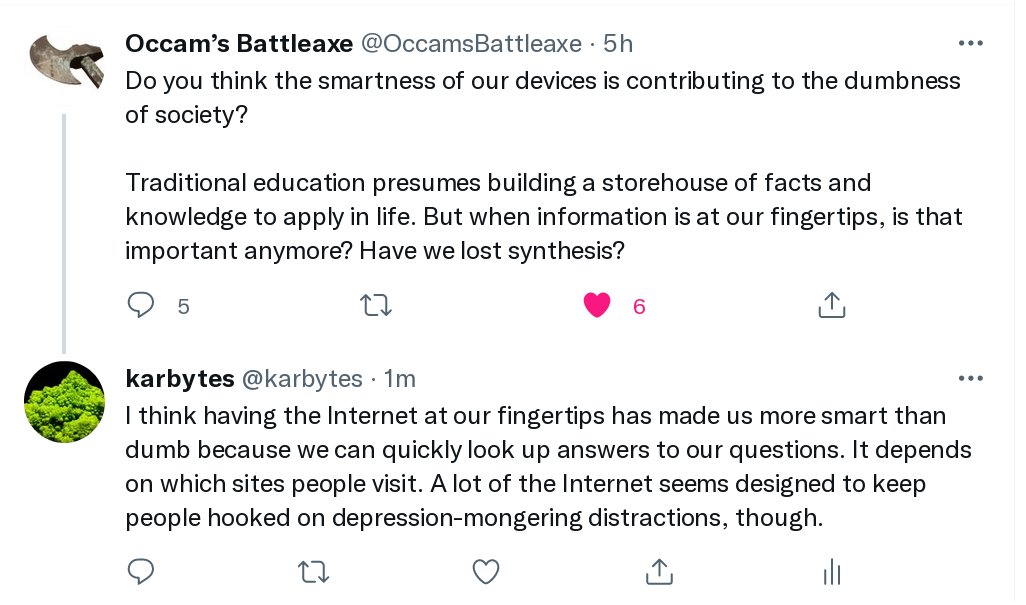Viewport: 1026px width, 605px height.
Task: Open more options on Occam's Battleaxe tweet
Action: coord(970,43)
